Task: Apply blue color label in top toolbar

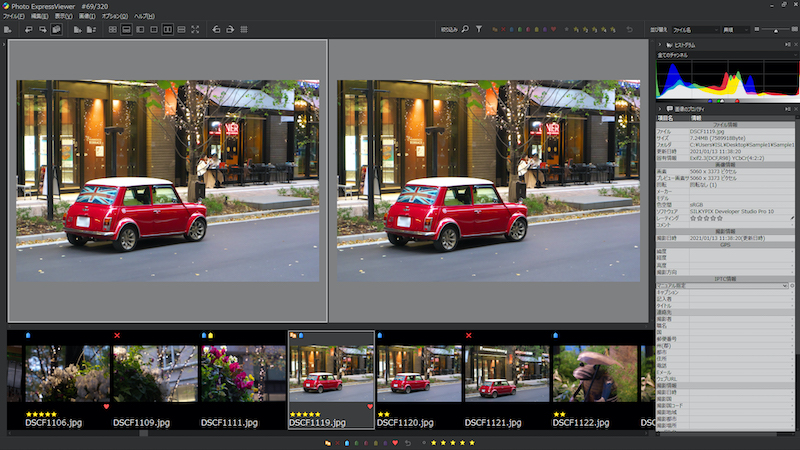Action: (512, 30)
